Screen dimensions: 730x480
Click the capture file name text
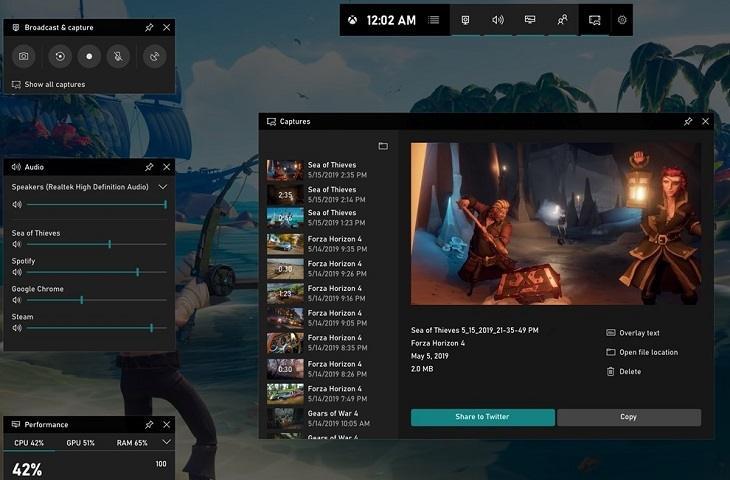click(474, 330)
